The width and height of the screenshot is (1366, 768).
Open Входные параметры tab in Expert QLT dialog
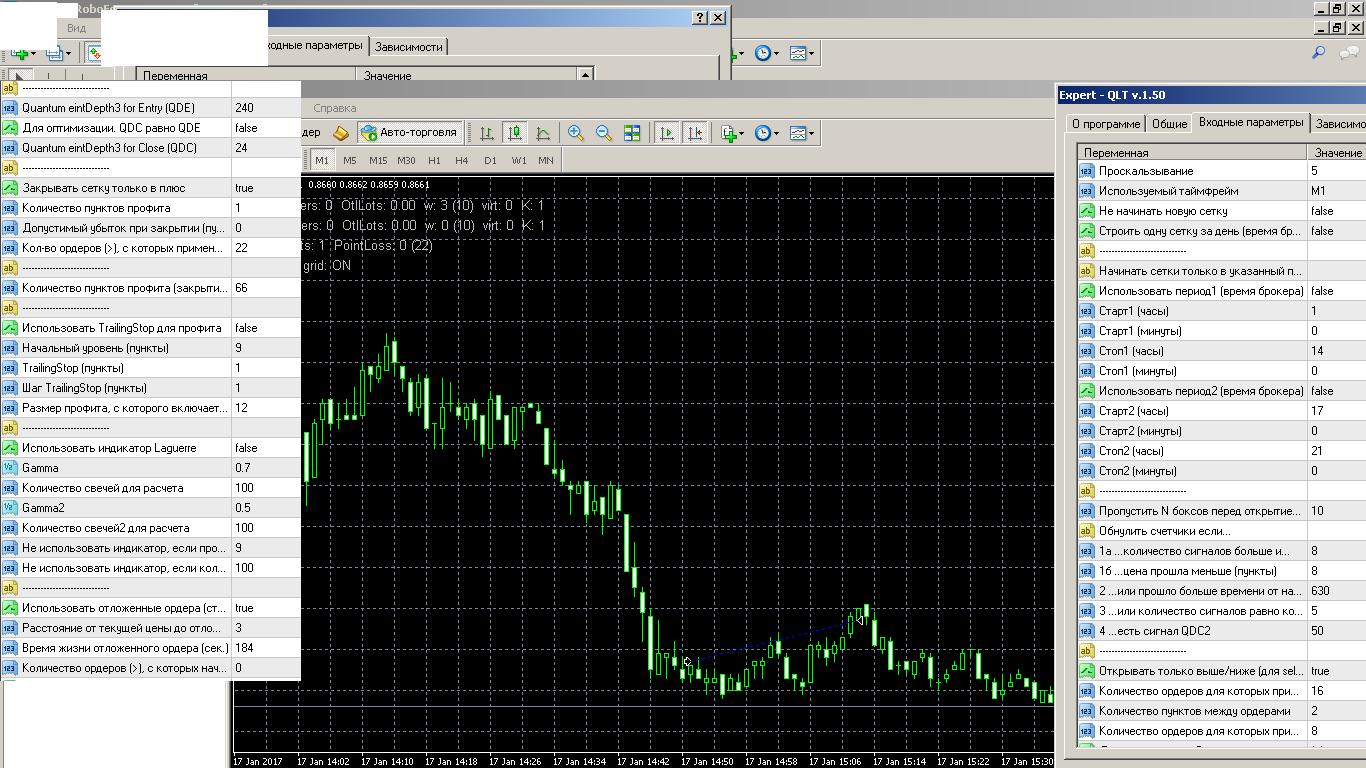coord(1251,122)
